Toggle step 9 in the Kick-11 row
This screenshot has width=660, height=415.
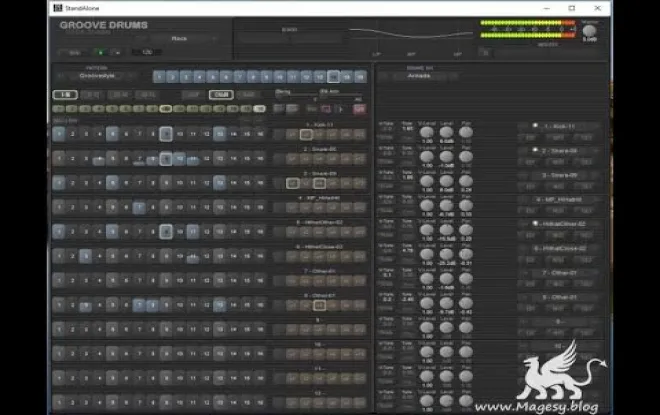(166, 134)
